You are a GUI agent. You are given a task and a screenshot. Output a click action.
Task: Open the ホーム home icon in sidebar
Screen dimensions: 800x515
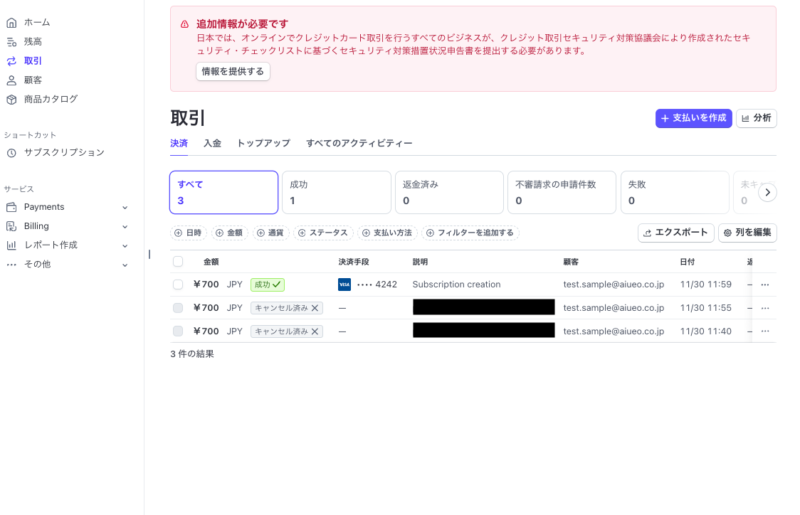[11, 22]
